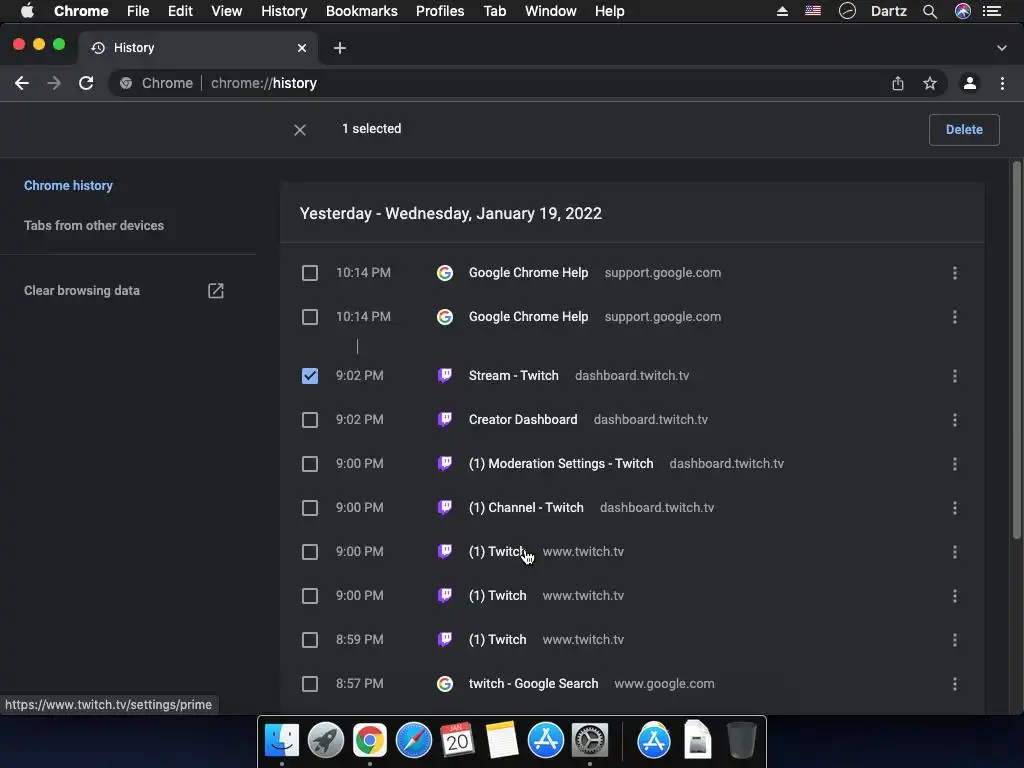Uncheck the Stream - Twitch entry checkbox

[310, 376]
